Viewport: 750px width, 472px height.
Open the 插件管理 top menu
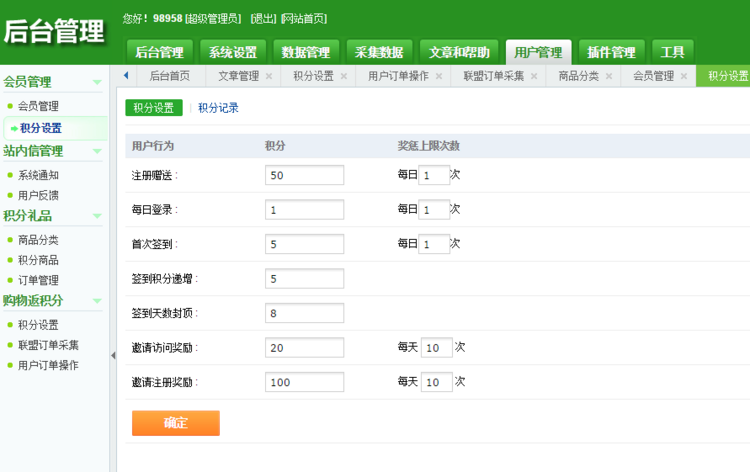click(x=611, y=52)
